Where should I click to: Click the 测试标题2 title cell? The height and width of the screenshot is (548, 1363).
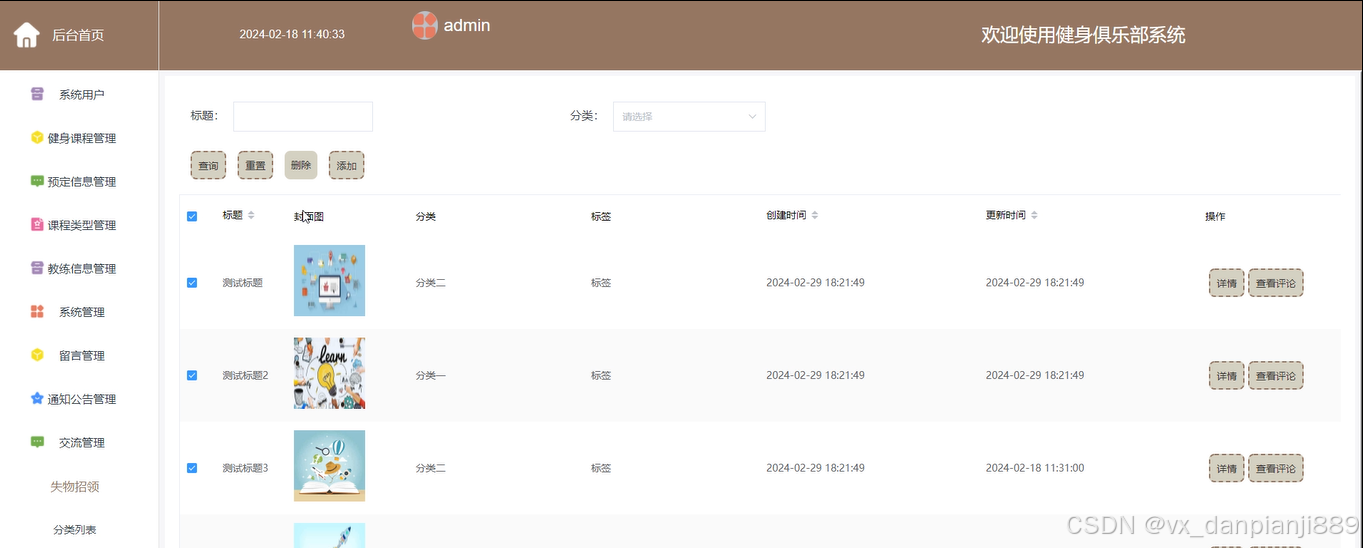click(x=245, y=376)
